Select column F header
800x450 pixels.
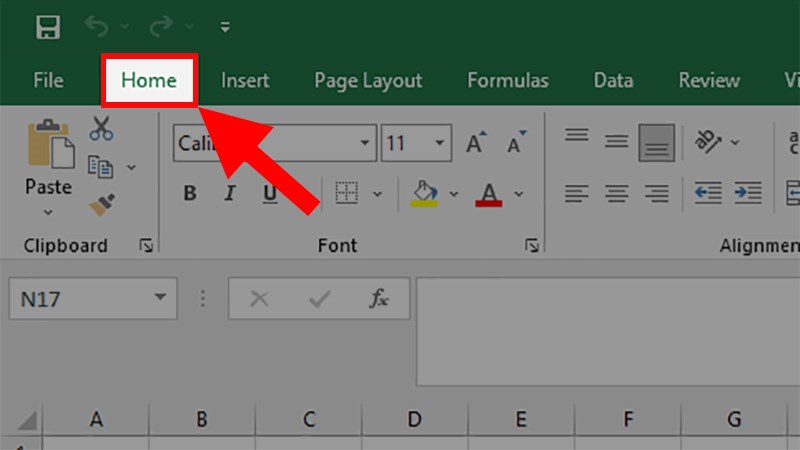(x=628, y=420)
